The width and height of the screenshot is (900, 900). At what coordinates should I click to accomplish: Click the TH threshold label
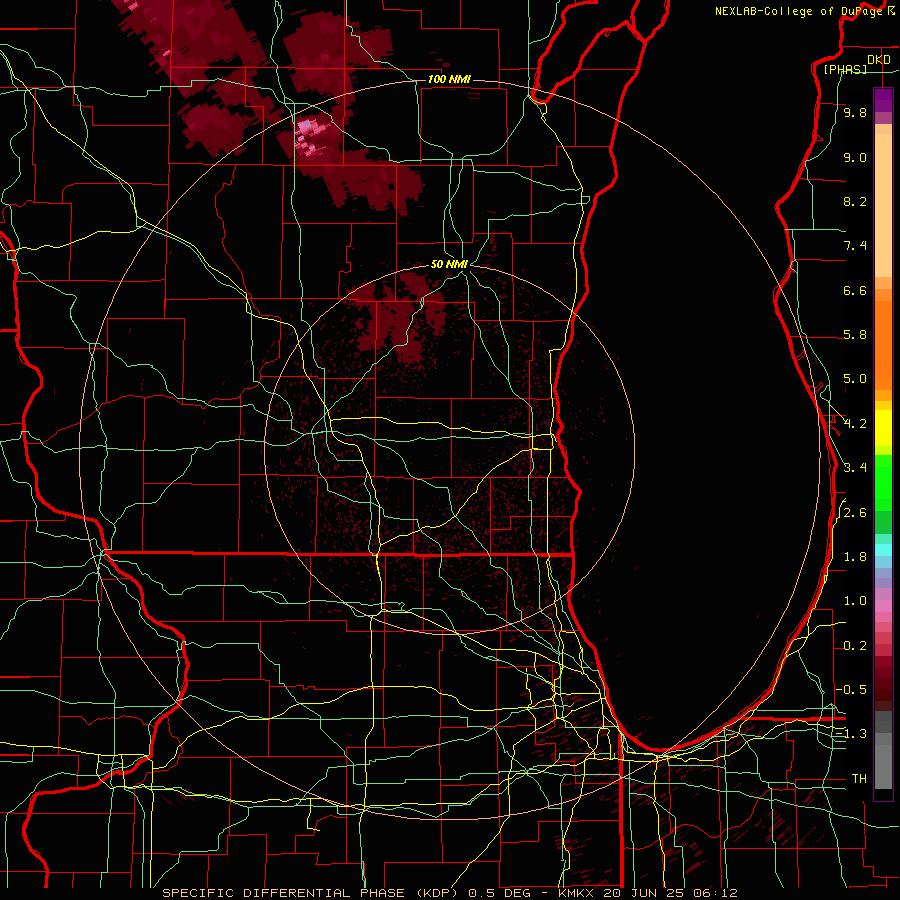point(859,779)
